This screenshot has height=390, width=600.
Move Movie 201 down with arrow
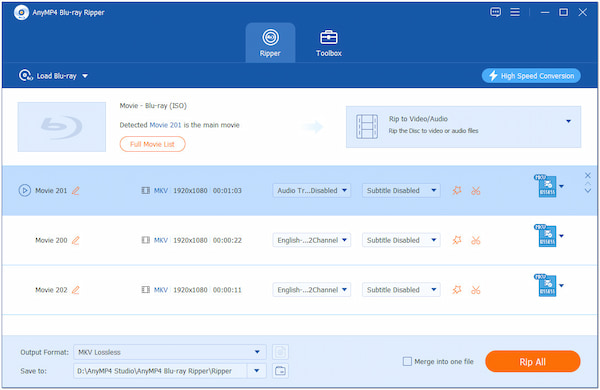(588, 191)
